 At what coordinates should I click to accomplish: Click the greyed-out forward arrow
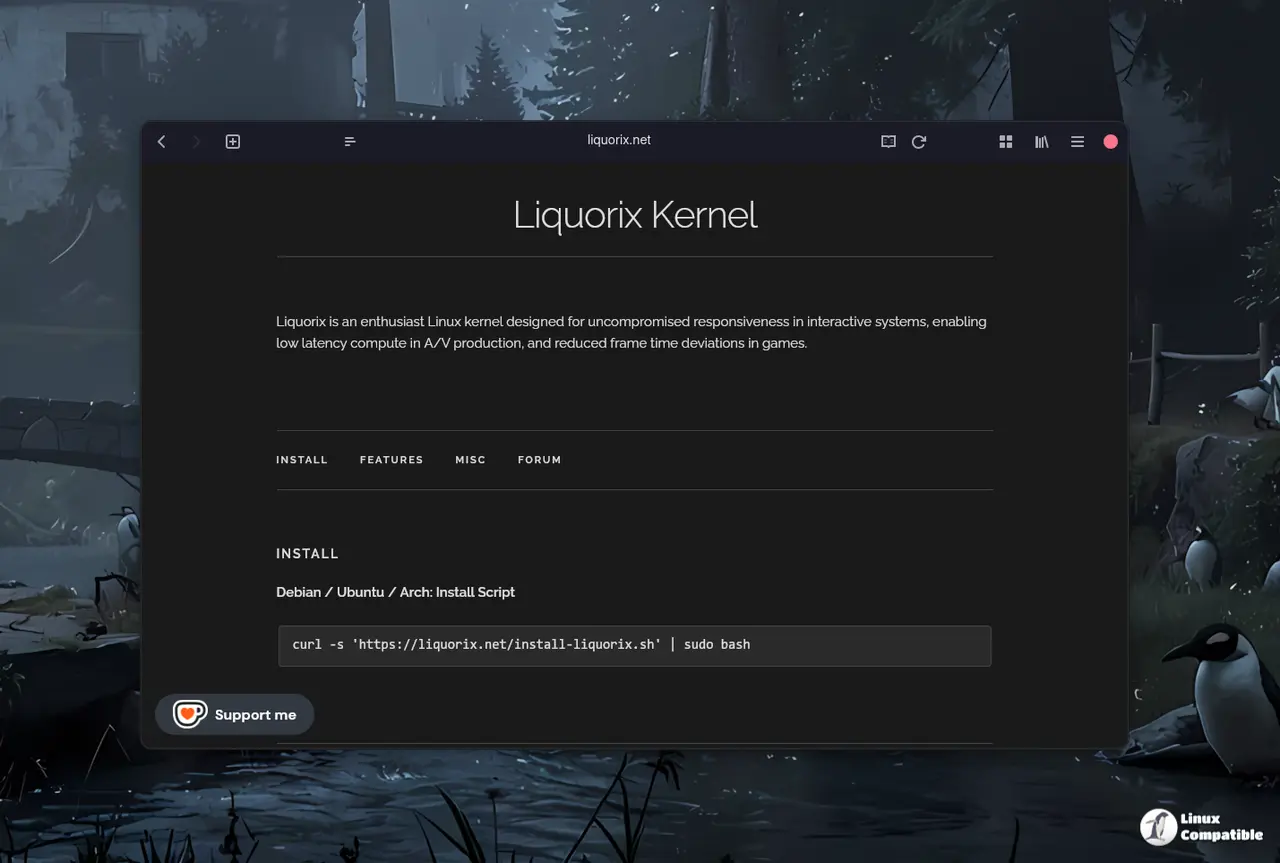pos(196,142)
